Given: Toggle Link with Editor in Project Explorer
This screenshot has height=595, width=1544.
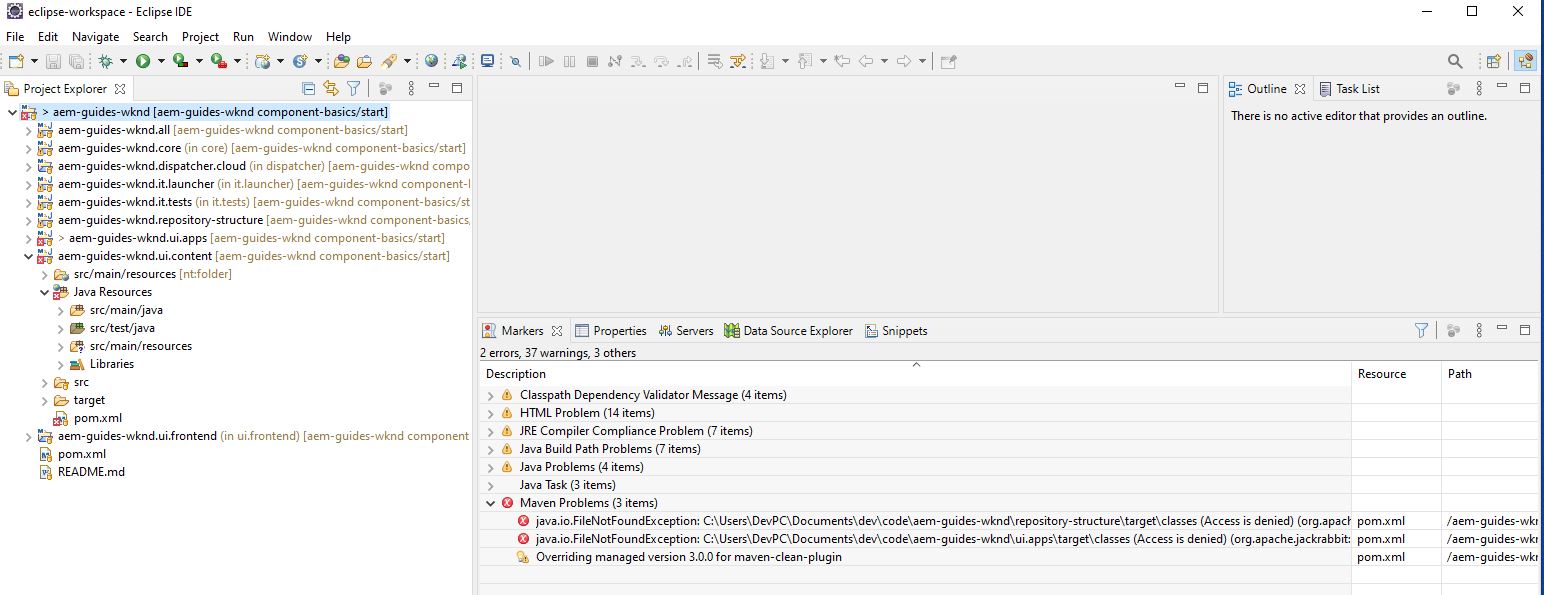Looking at the screenshot, I should pyautogui.click(x=331, y=88).
